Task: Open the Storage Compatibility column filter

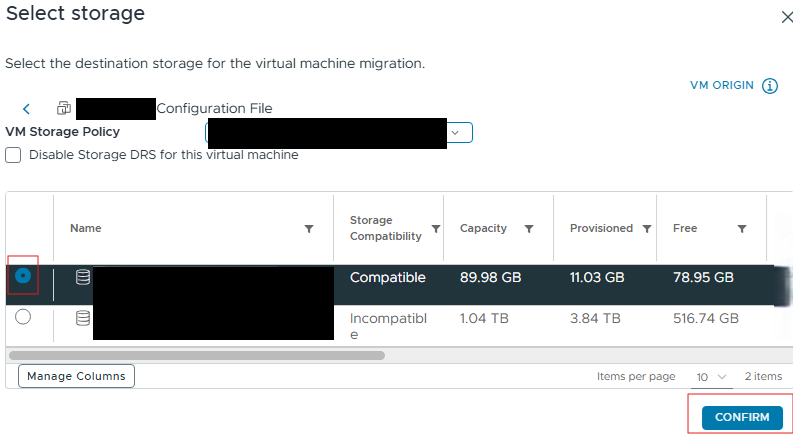Action: pos(434,229)
